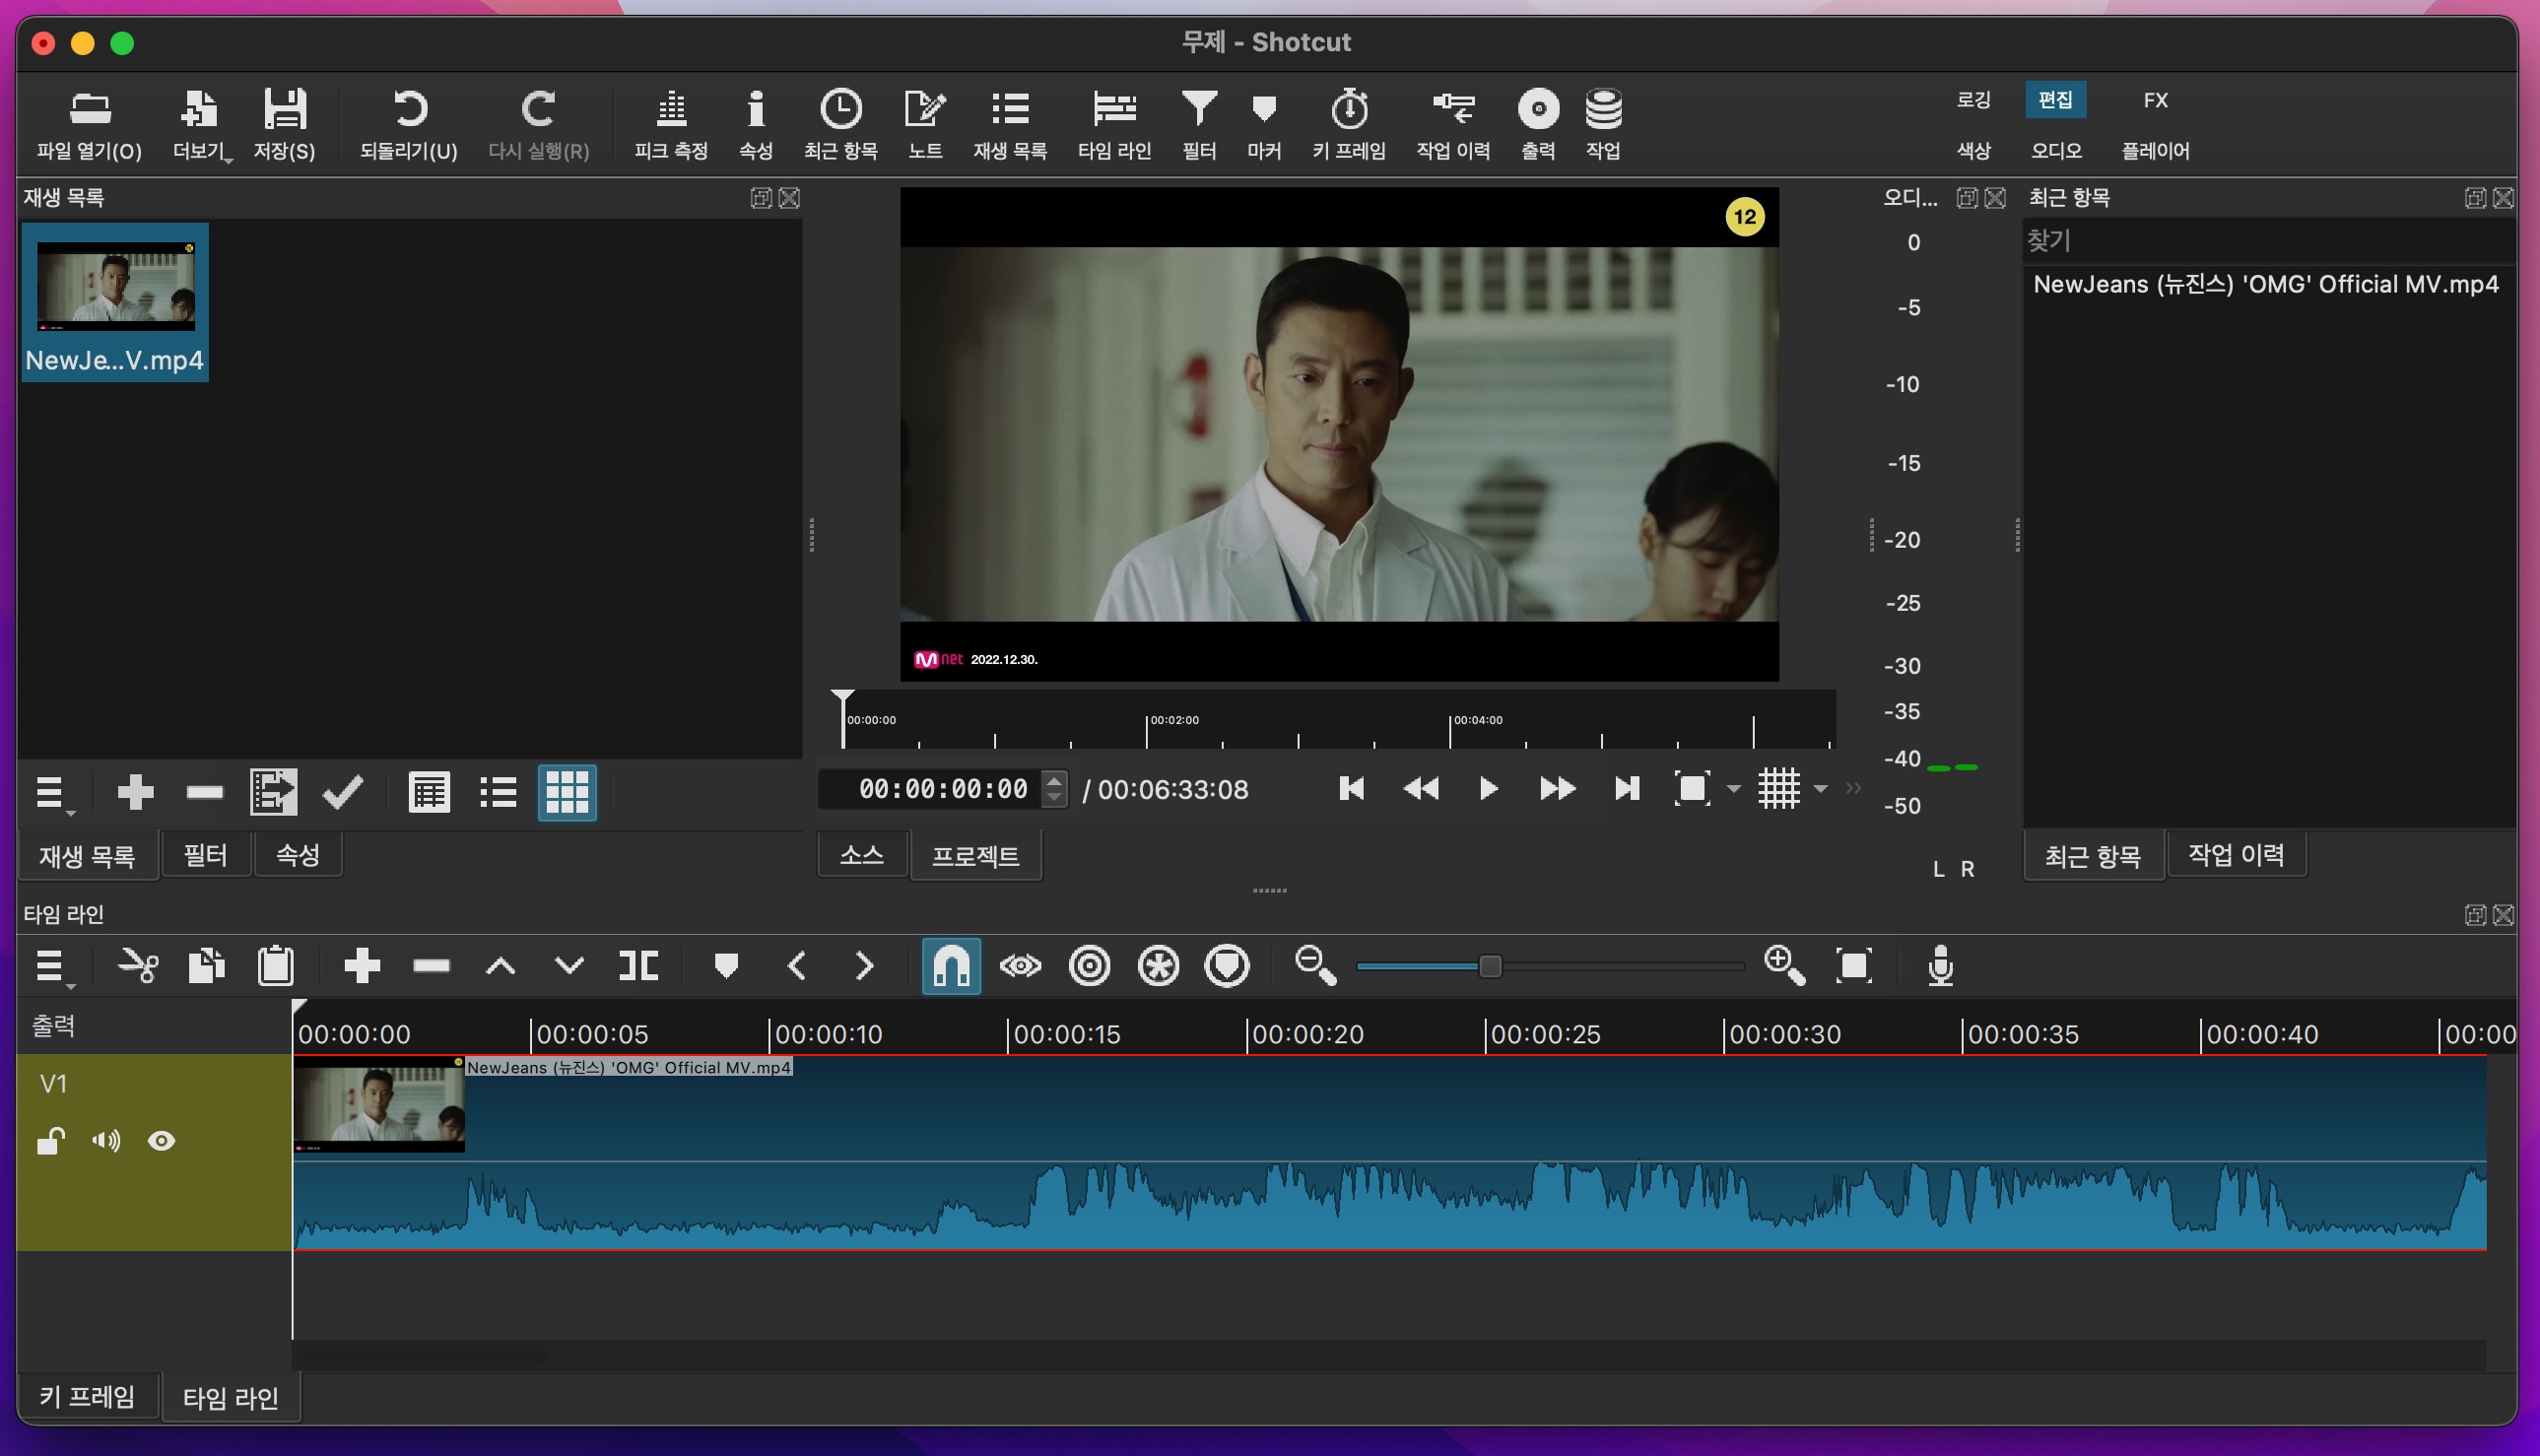Click the playlist append-to-timeline icon
The height and width of the screenshot is (1456, 2540).
[x=273, y=793]
